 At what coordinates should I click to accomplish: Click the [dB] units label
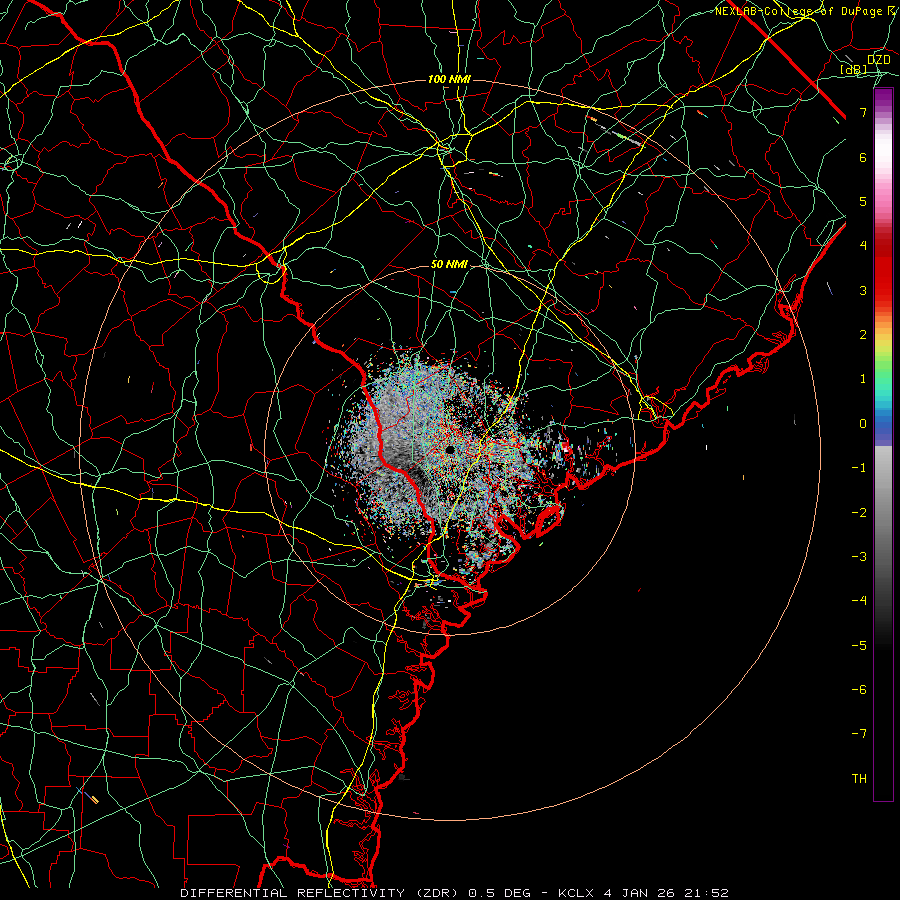(x=854, y=70)
